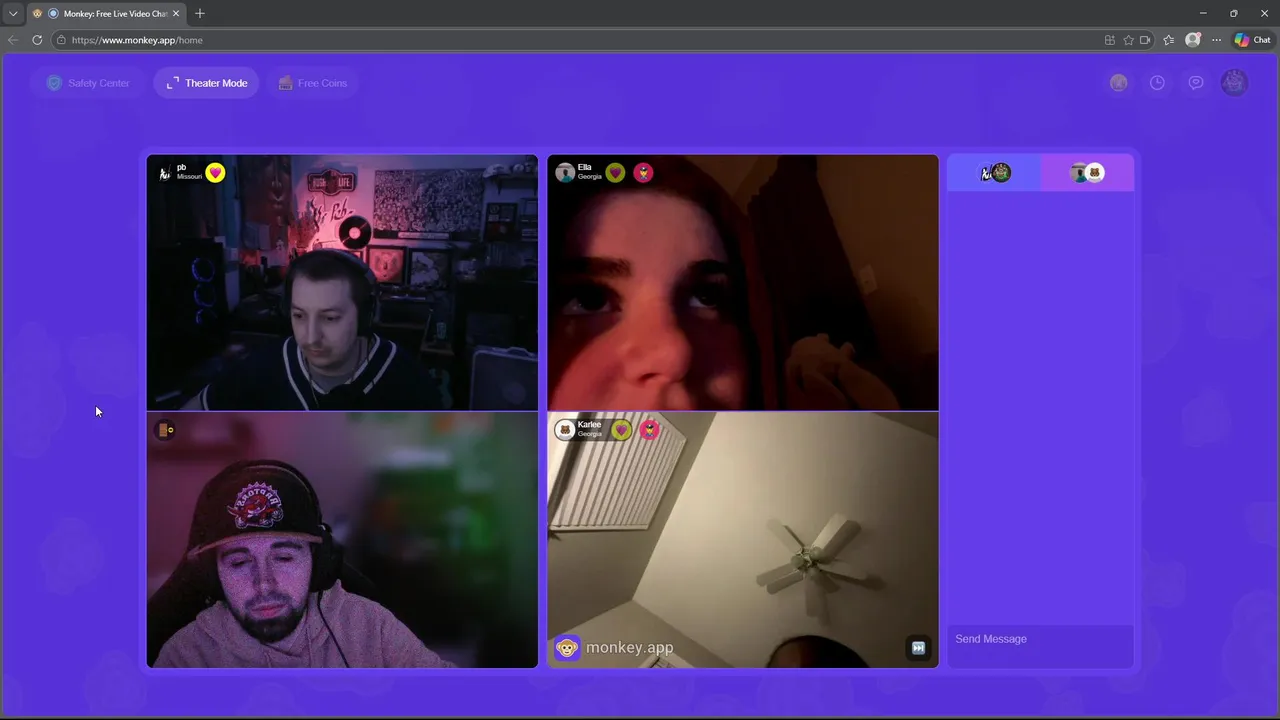Open your profile avatar in header
Viewport: 1280px width, 720px height.
coord(1234,83)
